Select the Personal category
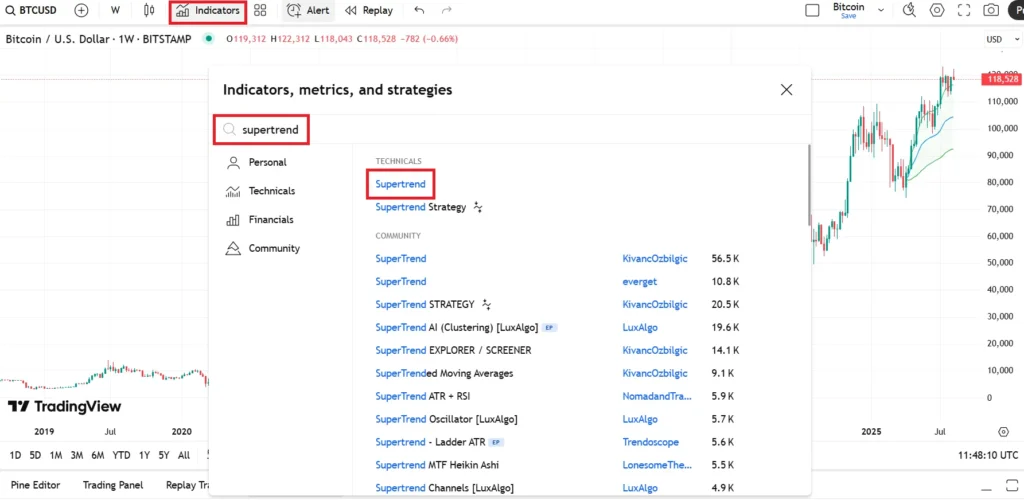1024x500 pixels. (257, 163)
